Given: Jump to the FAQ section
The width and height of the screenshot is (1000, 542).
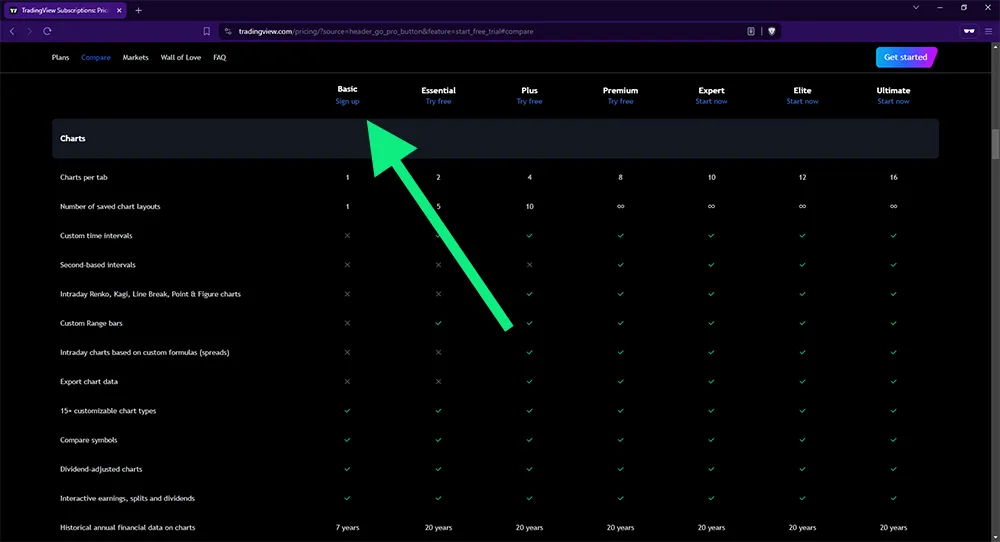Looking at the screenshot, I should [219, 57].
